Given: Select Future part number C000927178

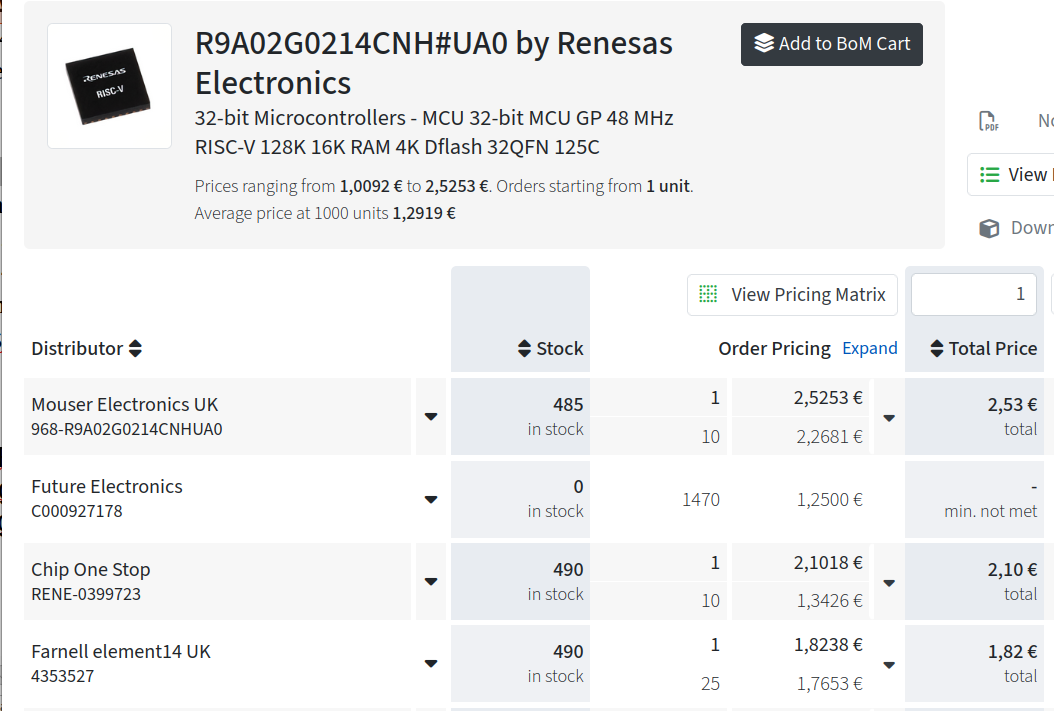Looking at the screenshot, I should (77, 511).
